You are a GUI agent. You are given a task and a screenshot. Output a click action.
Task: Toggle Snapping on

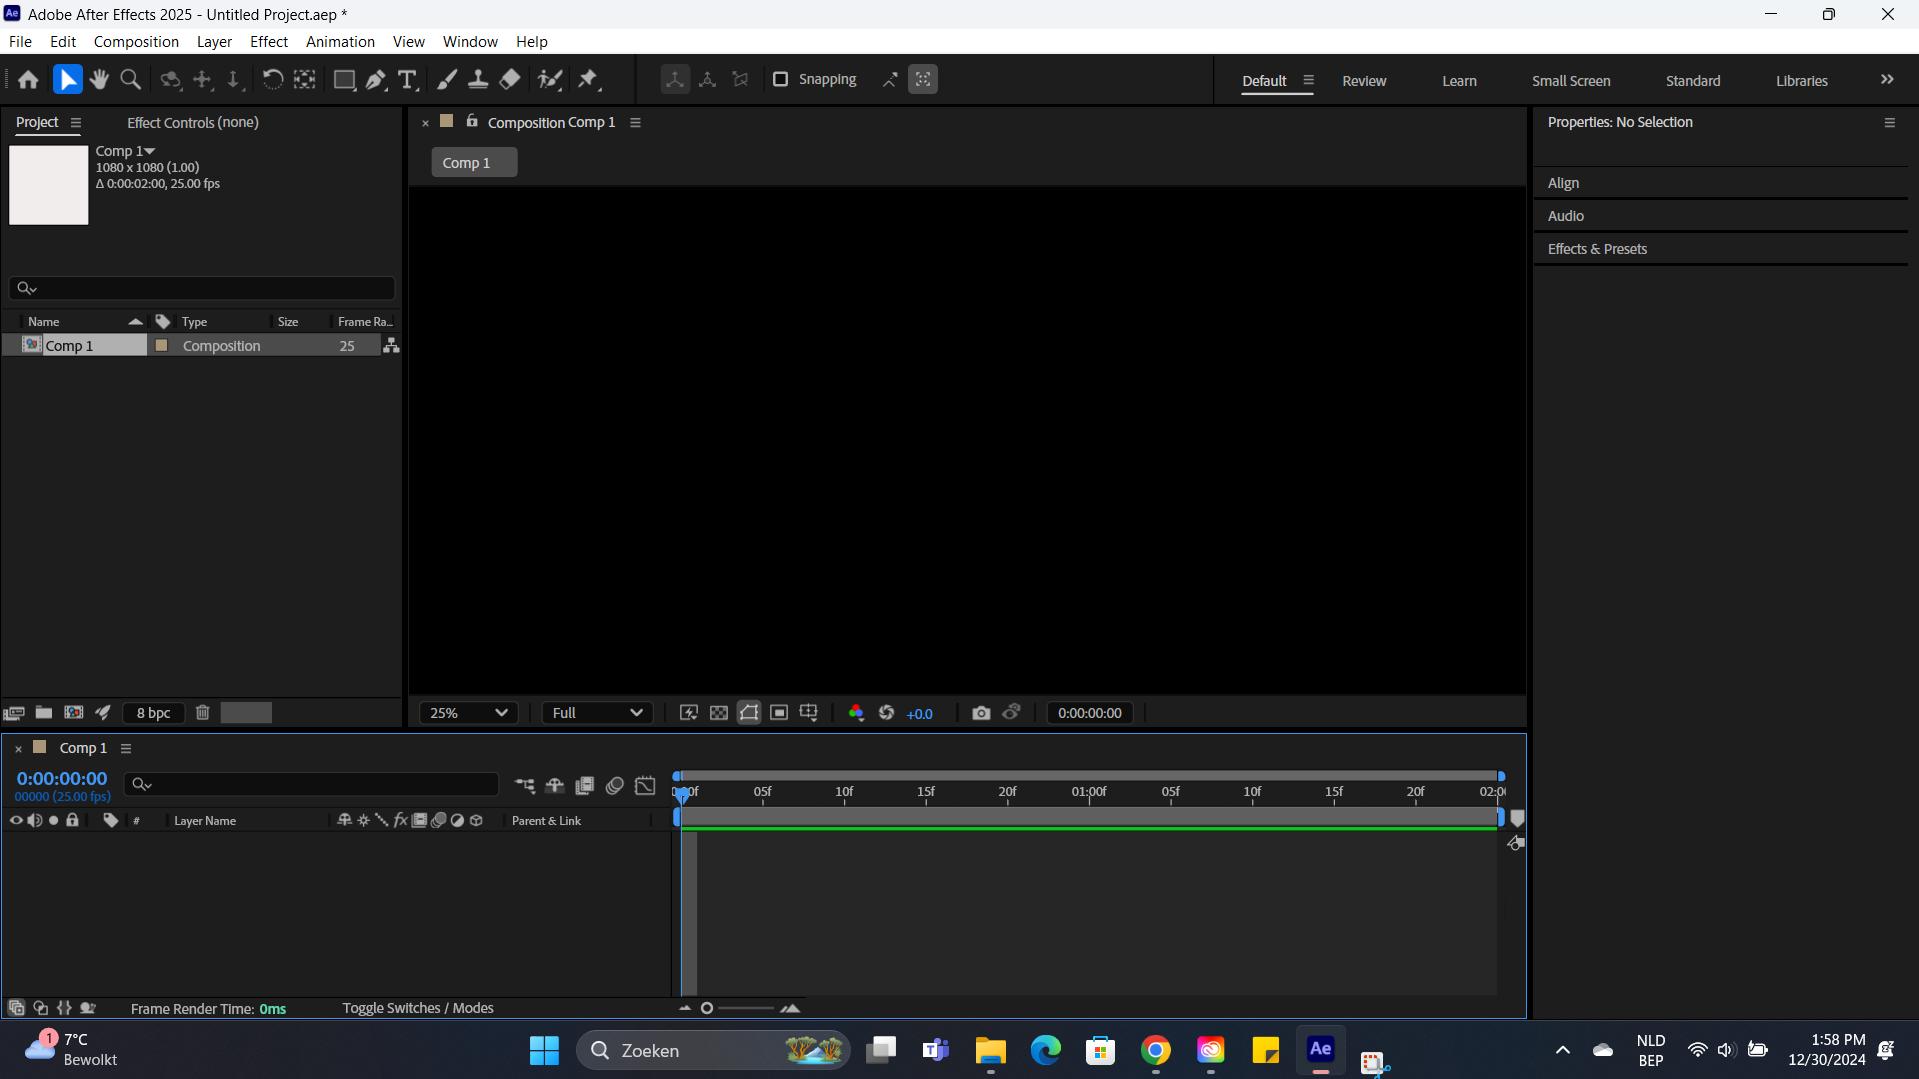[780, 79]
